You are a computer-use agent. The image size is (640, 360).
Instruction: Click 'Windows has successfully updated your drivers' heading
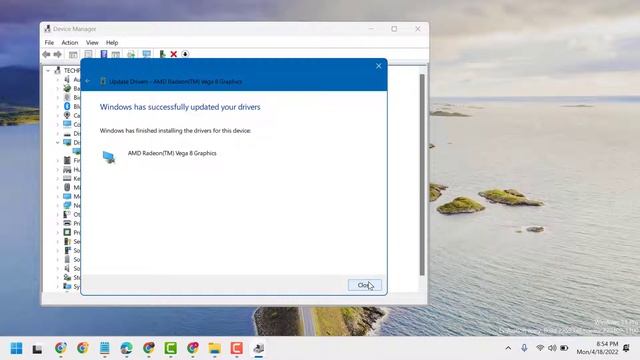click(x=180, y=107)
